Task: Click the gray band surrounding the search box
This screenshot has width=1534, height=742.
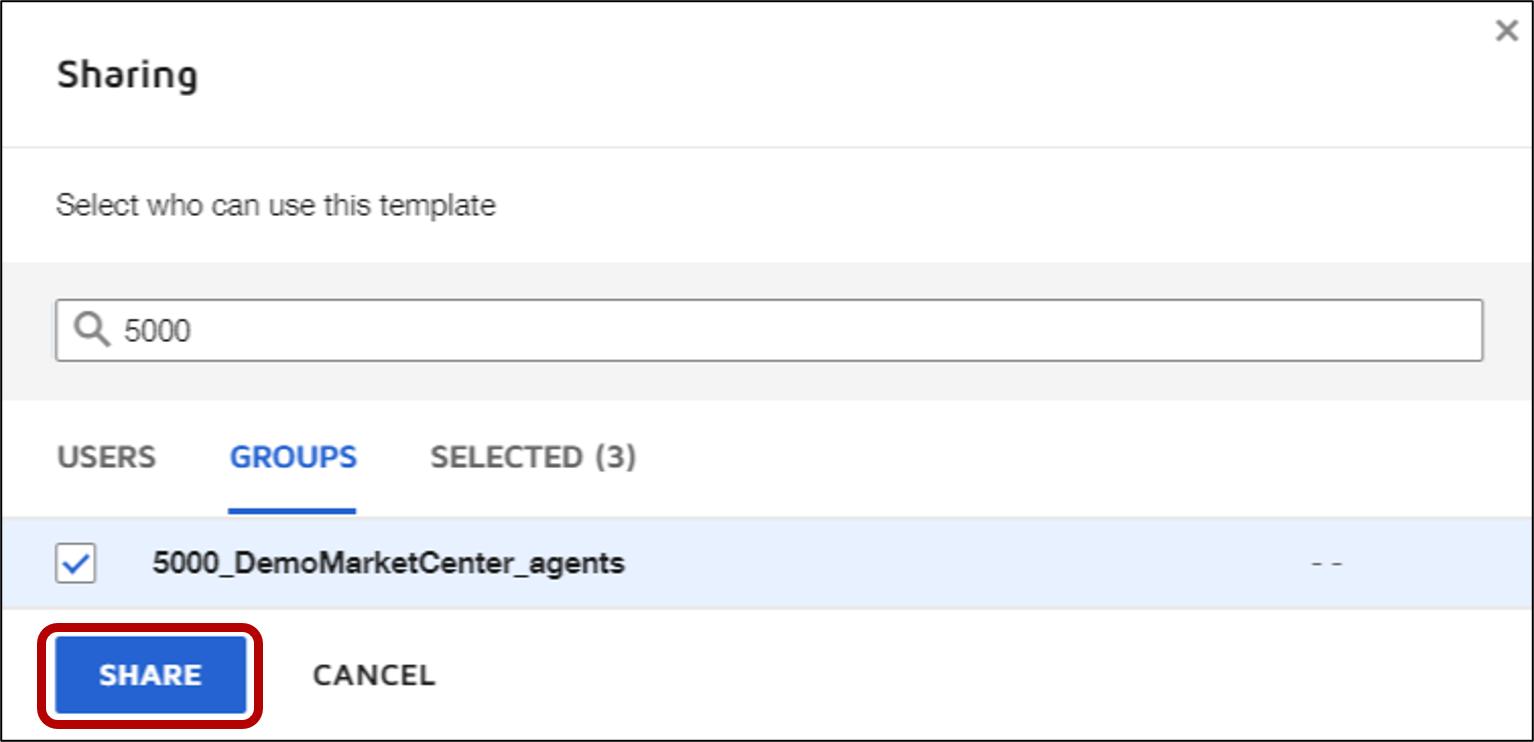Action: click(x=767, y=381)
